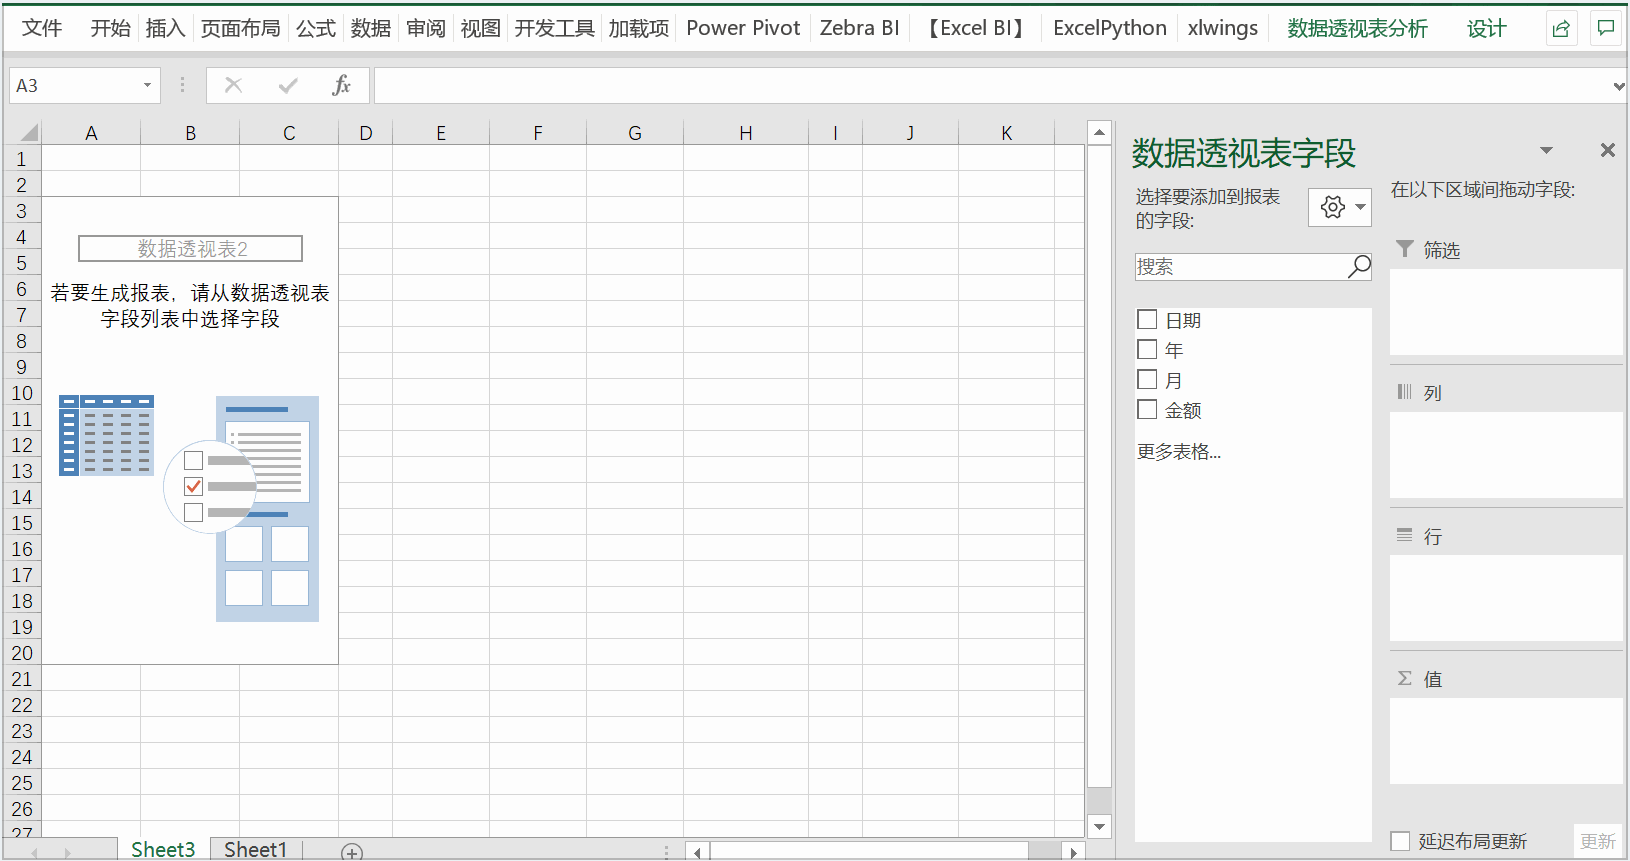Viewport: 1630px width, 861px height.
Task: Expand the Name Box dropdown
Action: 147,86
